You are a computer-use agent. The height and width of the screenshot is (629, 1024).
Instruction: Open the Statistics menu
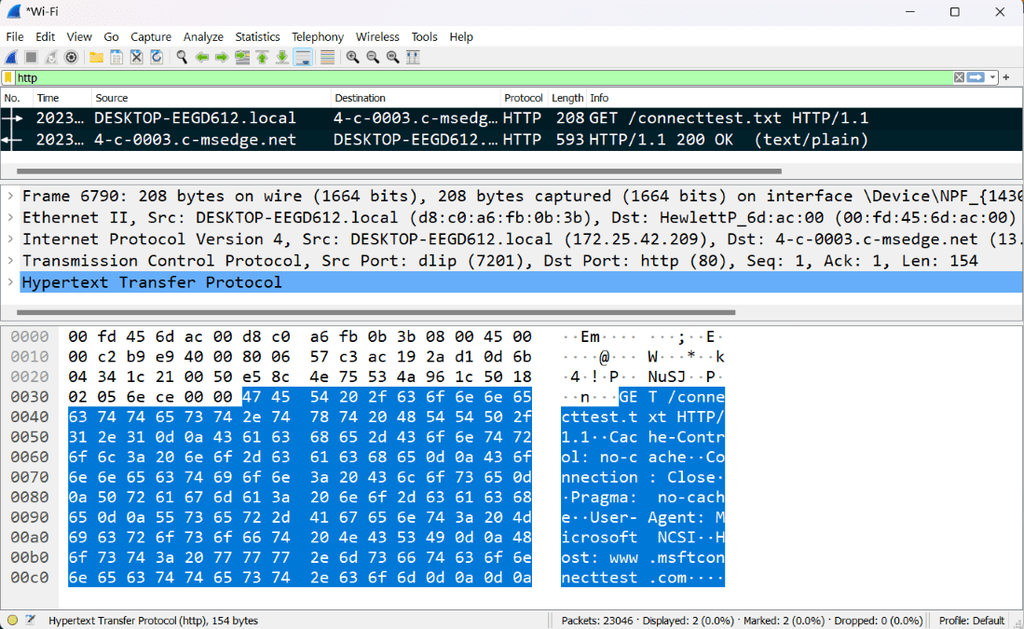click(257, 36)
